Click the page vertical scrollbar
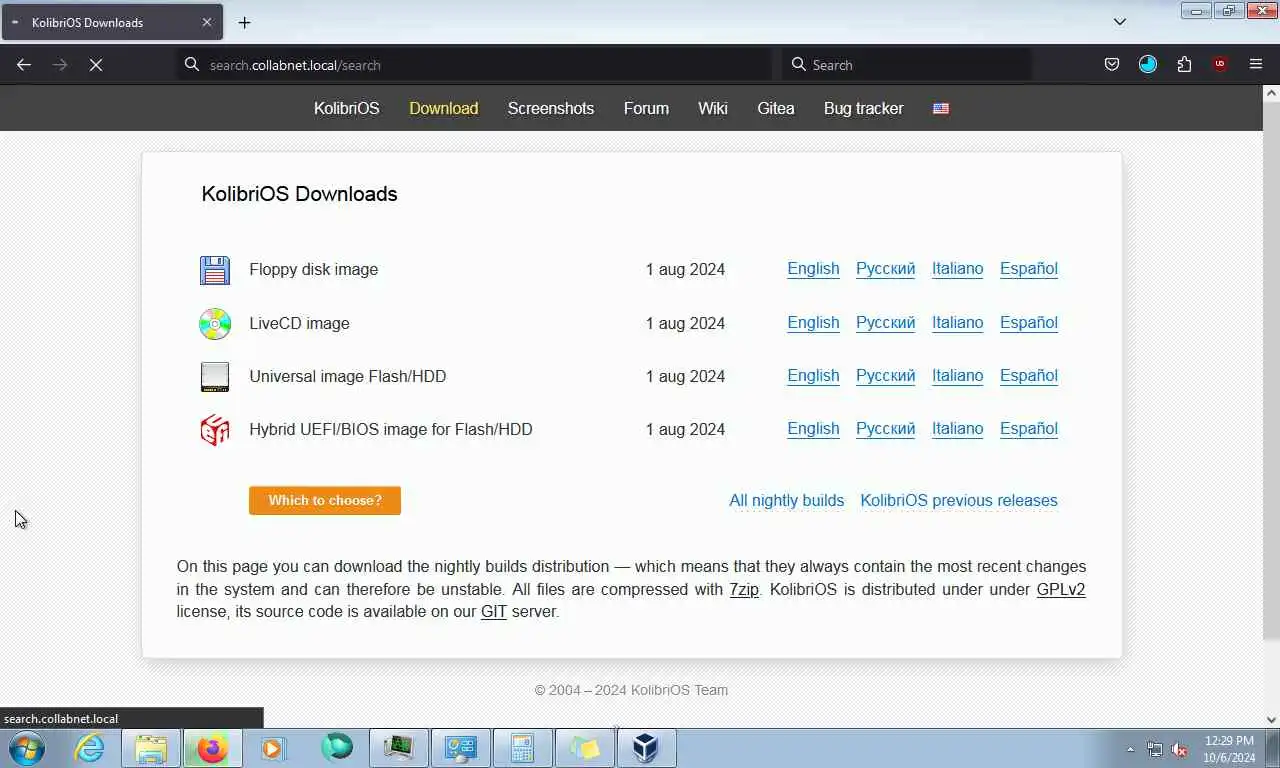The height and width of the screenshot is (768, 1280). pyautogui.click(x=1271, y=370)
